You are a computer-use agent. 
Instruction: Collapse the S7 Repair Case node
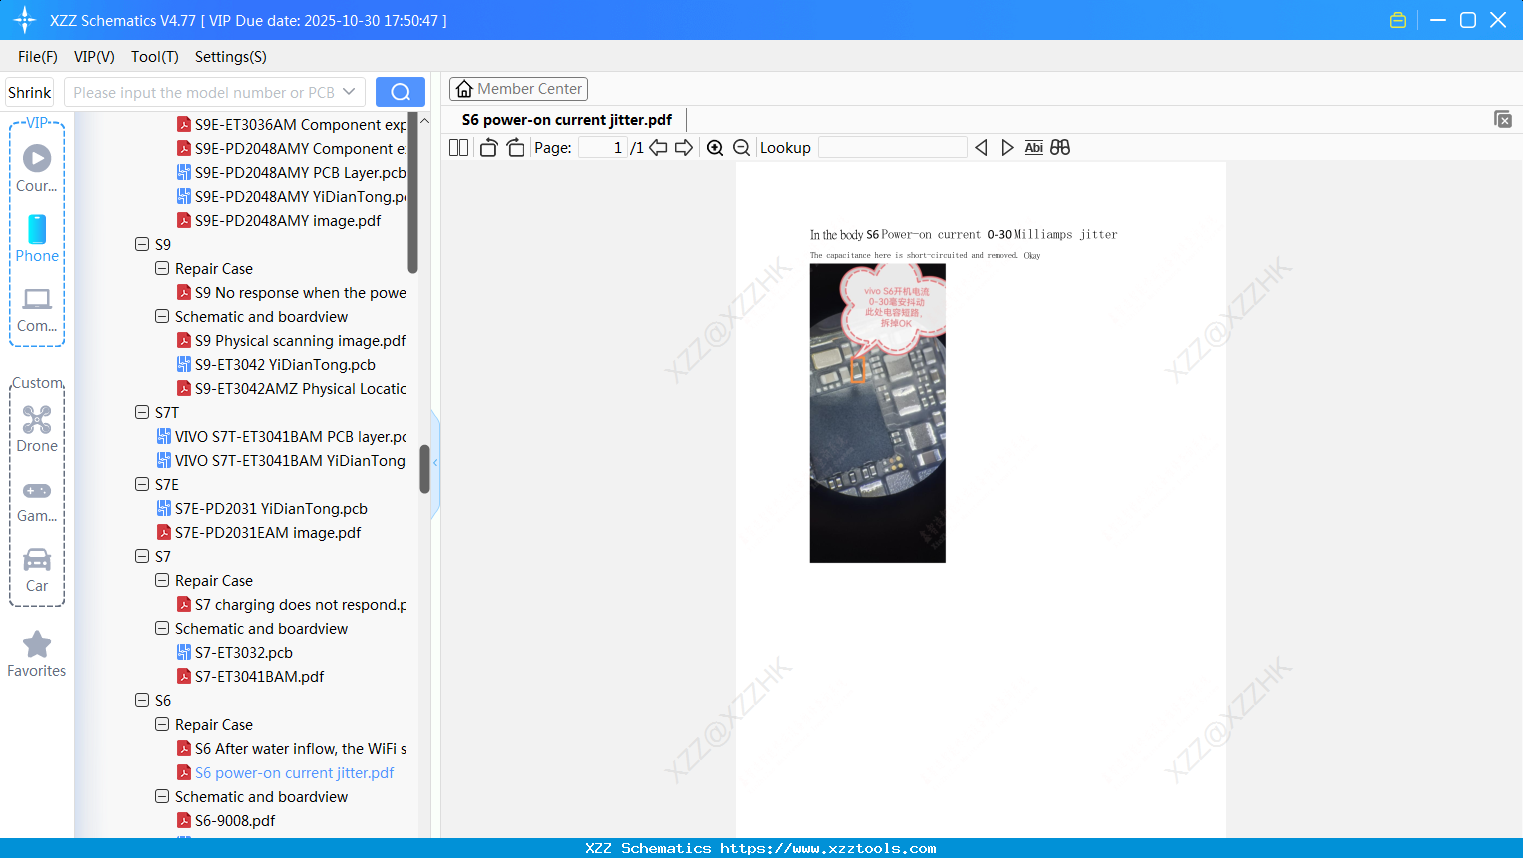pos(161,580)
